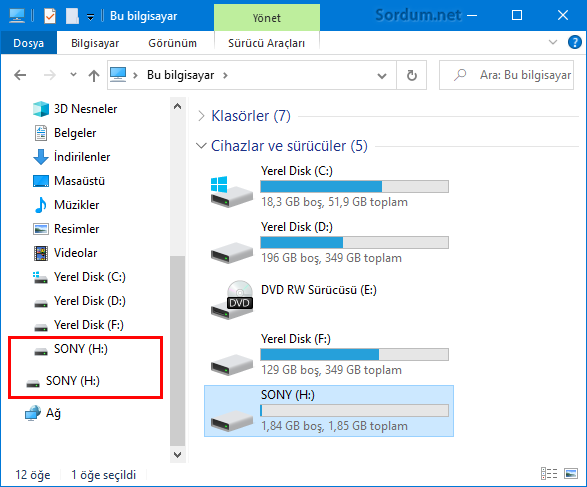
Task: Refresh the Bu bilgisayar view
Action: tap(411, 75)
